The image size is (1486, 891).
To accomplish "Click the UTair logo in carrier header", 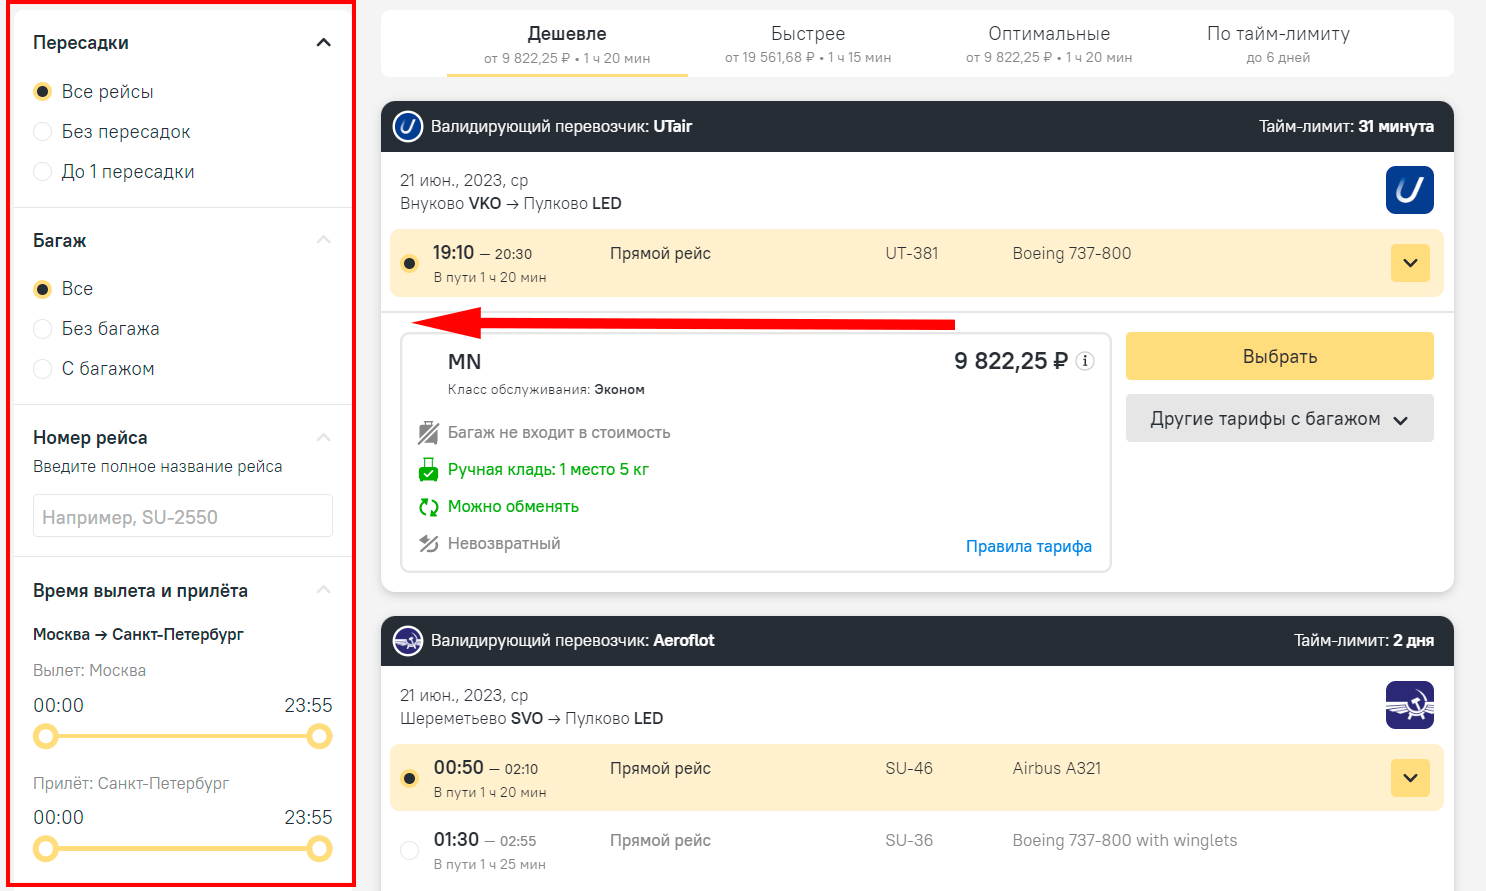I will point(408,127).
